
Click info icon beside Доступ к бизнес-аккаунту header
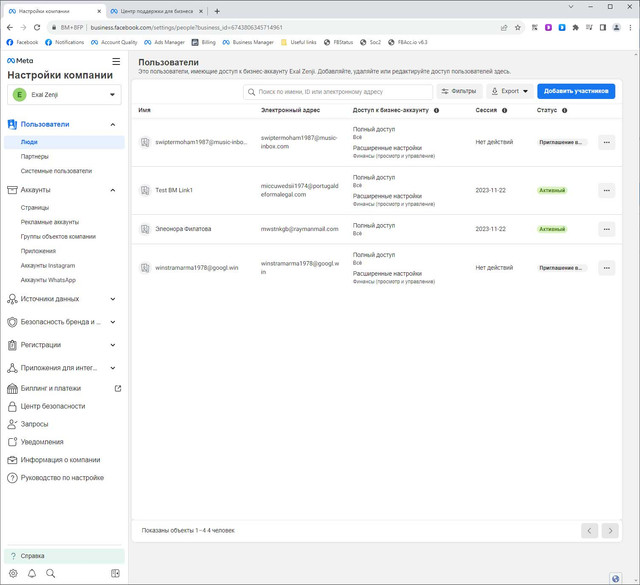pos(436,110)
